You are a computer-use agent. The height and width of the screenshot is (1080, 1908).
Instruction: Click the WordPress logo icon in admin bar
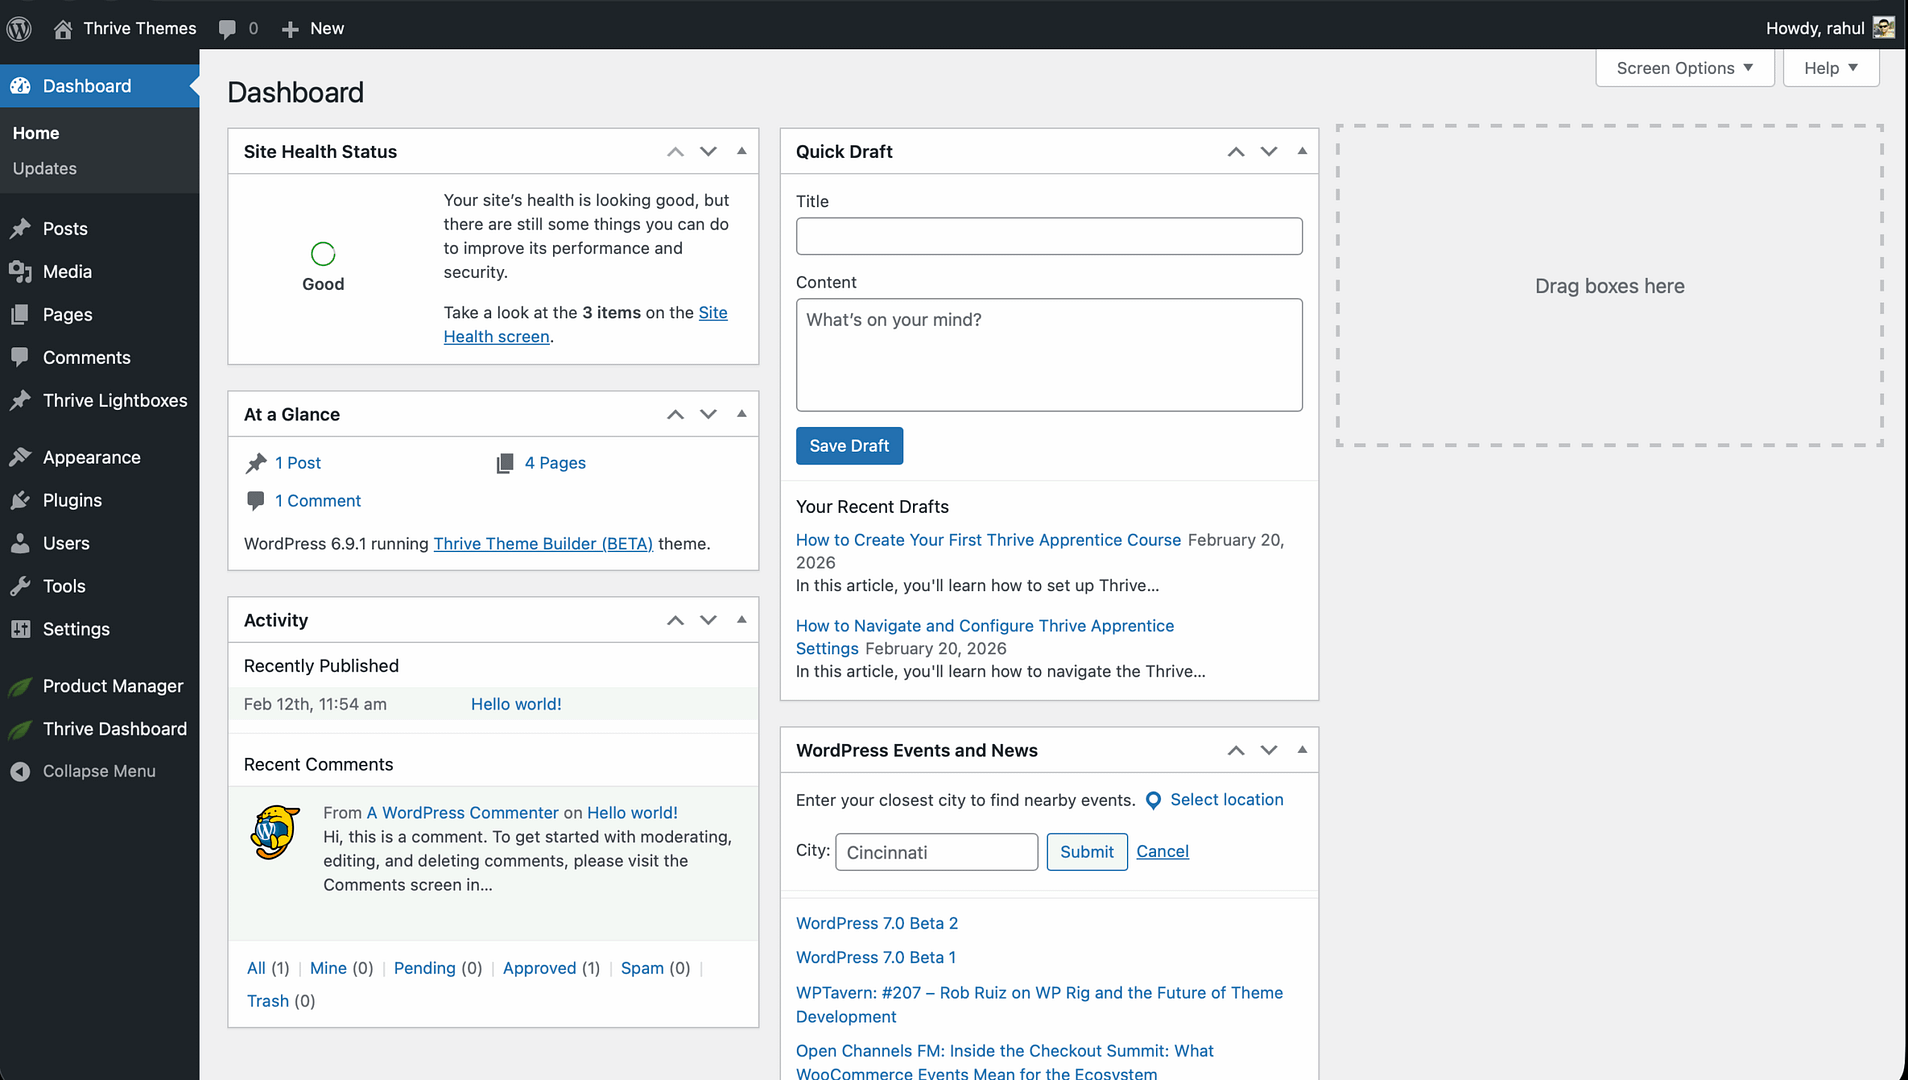click(19, 28)
